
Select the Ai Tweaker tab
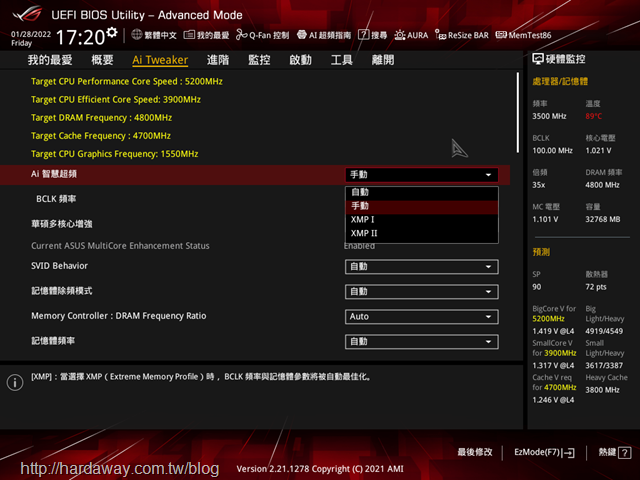(160, 60)
